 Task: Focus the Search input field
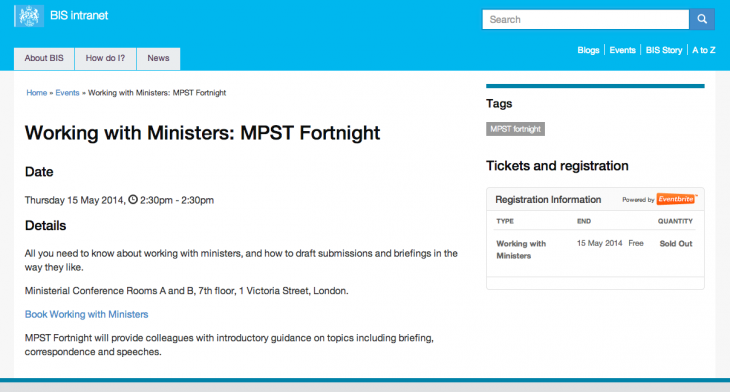tap(586, 20)
